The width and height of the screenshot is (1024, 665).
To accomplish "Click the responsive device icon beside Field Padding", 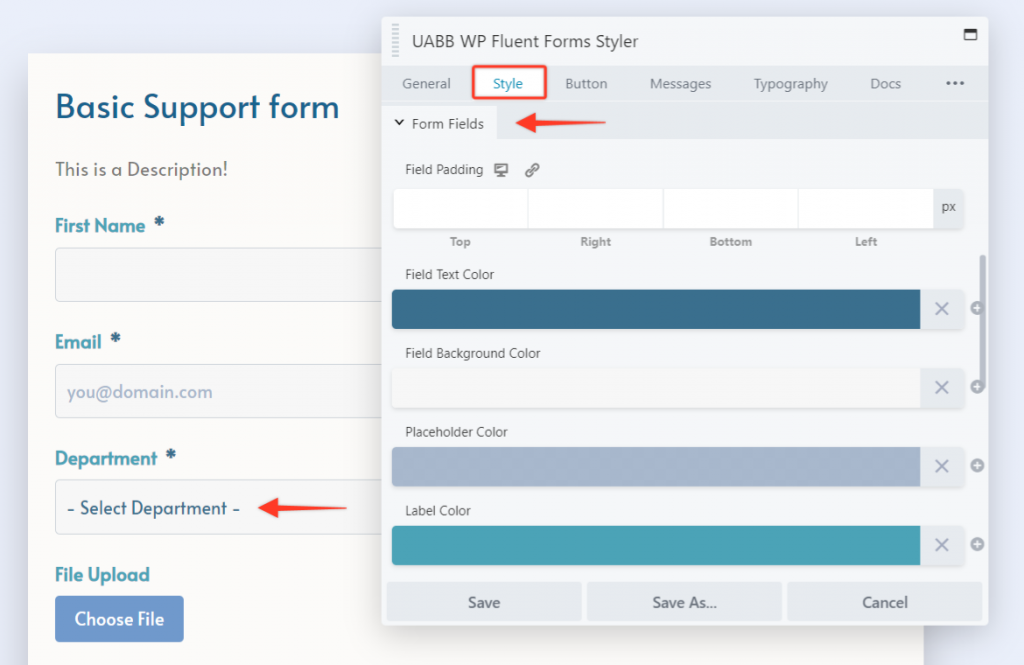I will [501, 169].
